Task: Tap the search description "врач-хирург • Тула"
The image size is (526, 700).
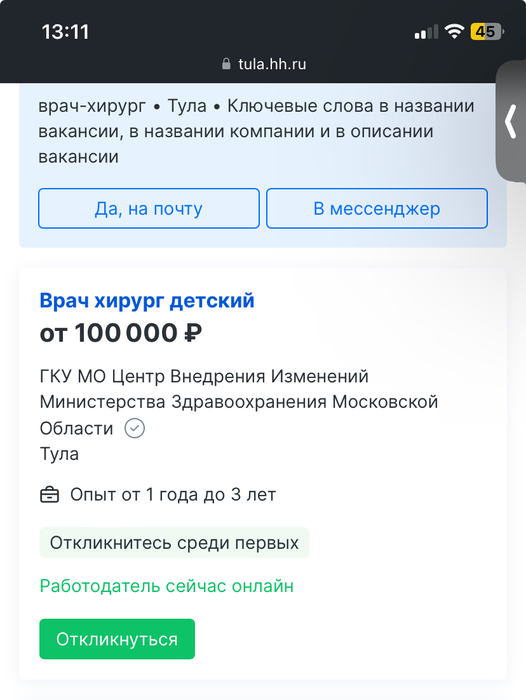Action: 122,106
